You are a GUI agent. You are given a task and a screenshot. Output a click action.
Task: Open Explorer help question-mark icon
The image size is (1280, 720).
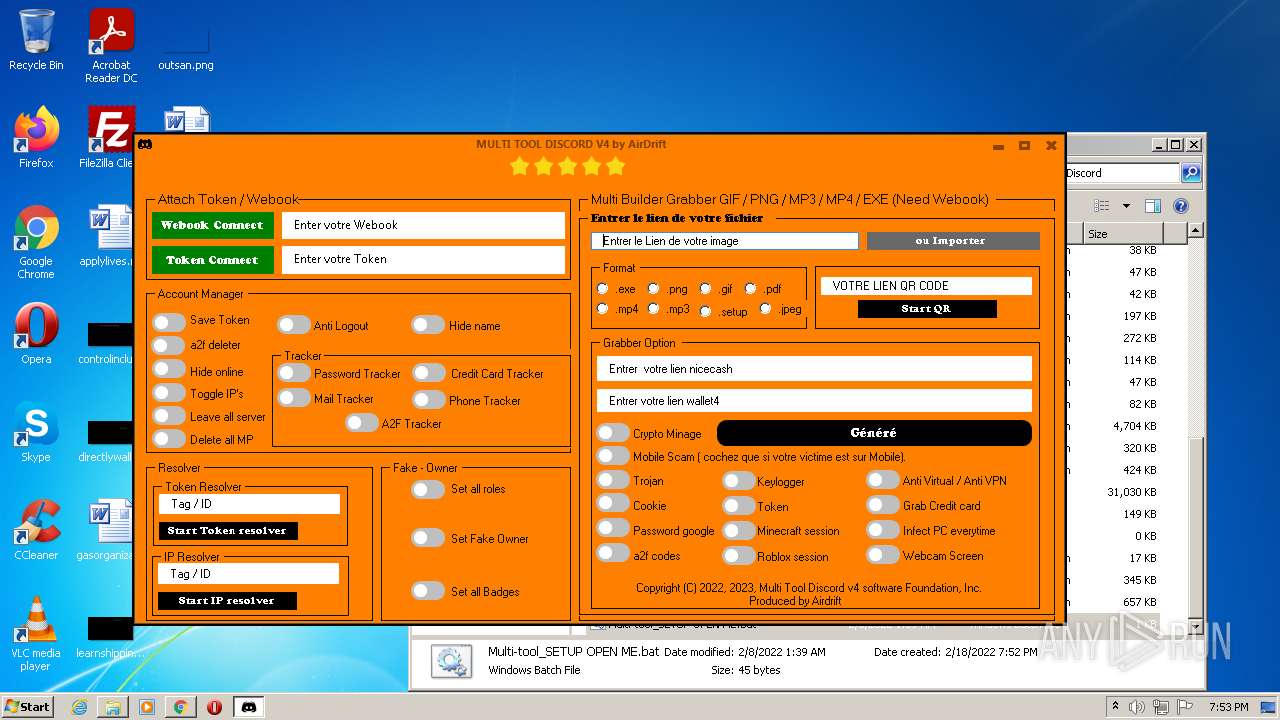point(1180,206)
